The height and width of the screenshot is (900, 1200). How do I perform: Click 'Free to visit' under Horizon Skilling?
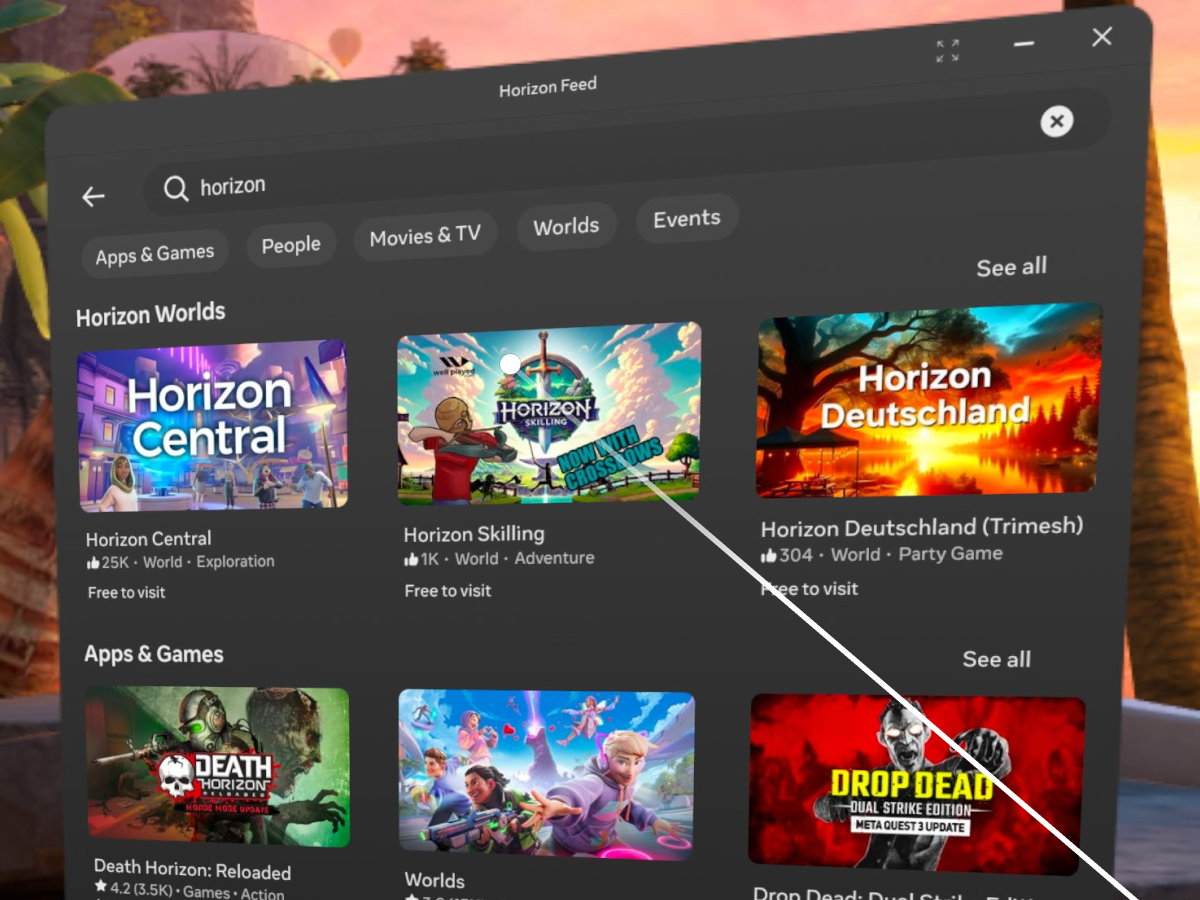click(x=448, y=591)
